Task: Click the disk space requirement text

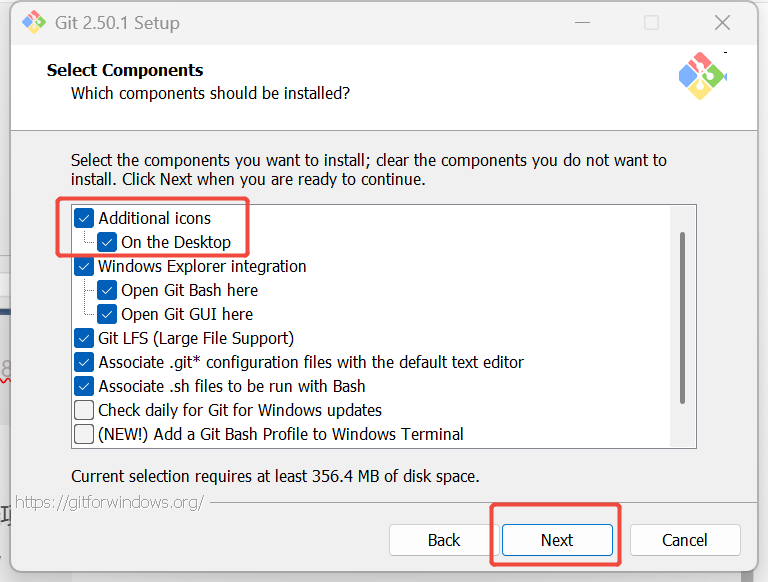Action: [275, 476]
